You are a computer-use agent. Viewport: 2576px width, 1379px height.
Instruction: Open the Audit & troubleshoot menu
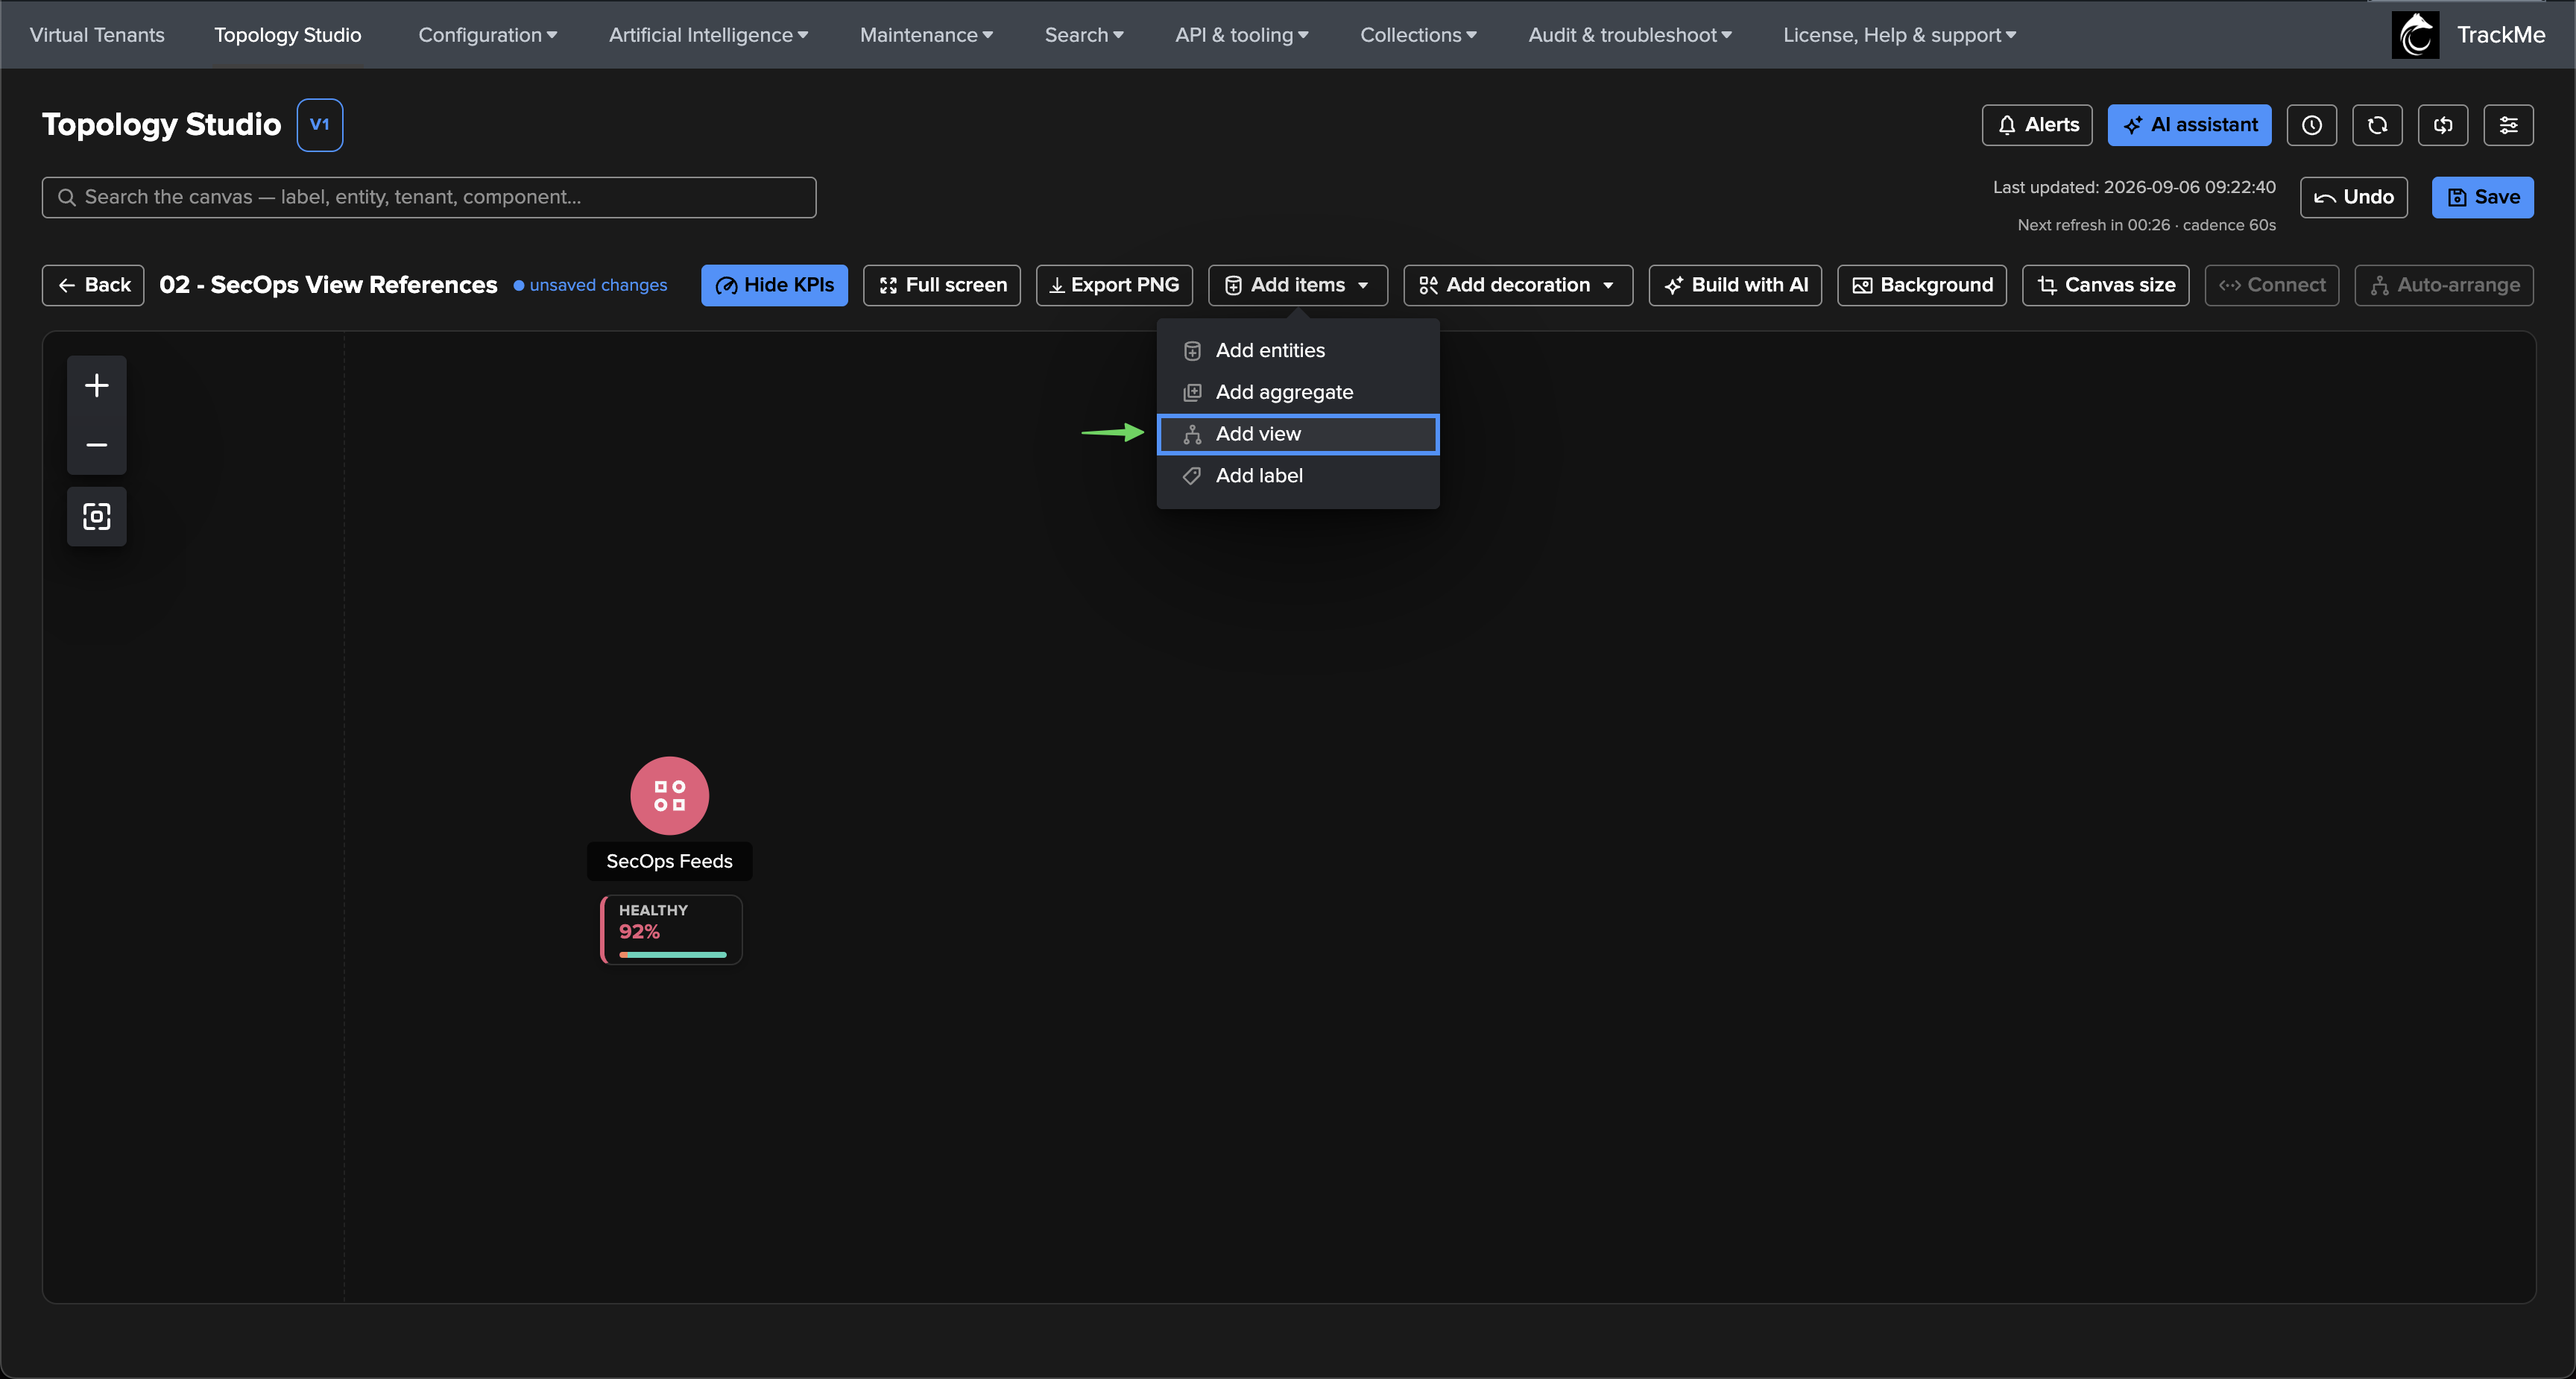(1630, 35)
